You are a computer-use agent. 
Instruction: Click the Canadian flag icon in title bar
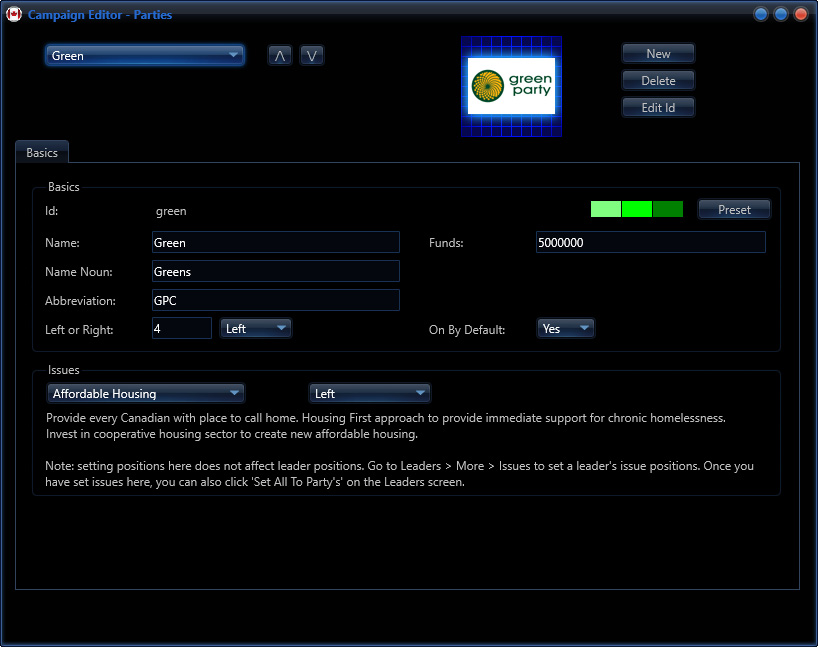tap(14, 14)
